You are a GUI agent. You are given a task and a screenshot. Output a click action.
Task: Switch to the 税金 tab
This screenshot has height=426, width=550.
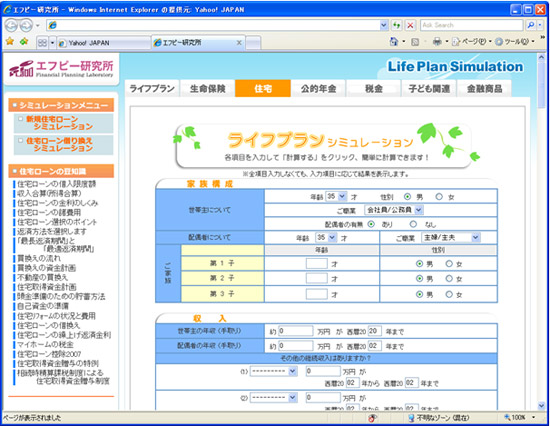[374, 88]
